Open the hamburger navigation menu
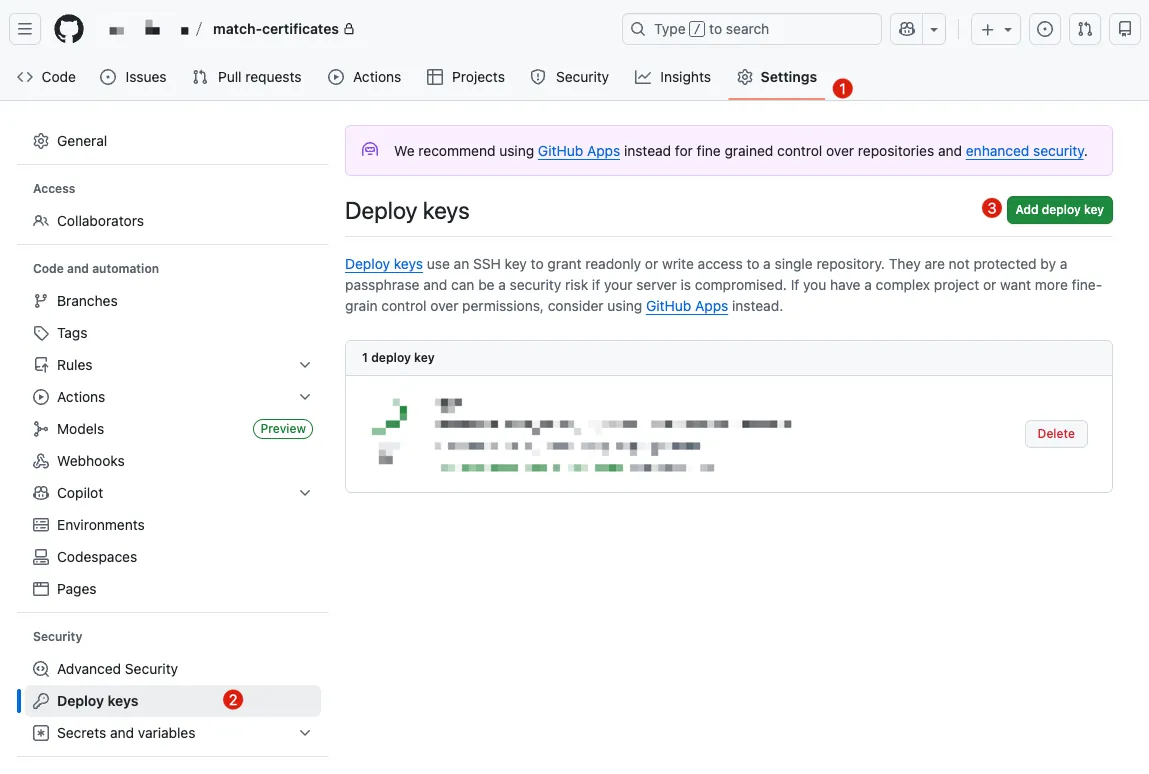Image resolution: width=1149 pixels, height=774 pixels. pyautogui.click(x=26, y=30)
